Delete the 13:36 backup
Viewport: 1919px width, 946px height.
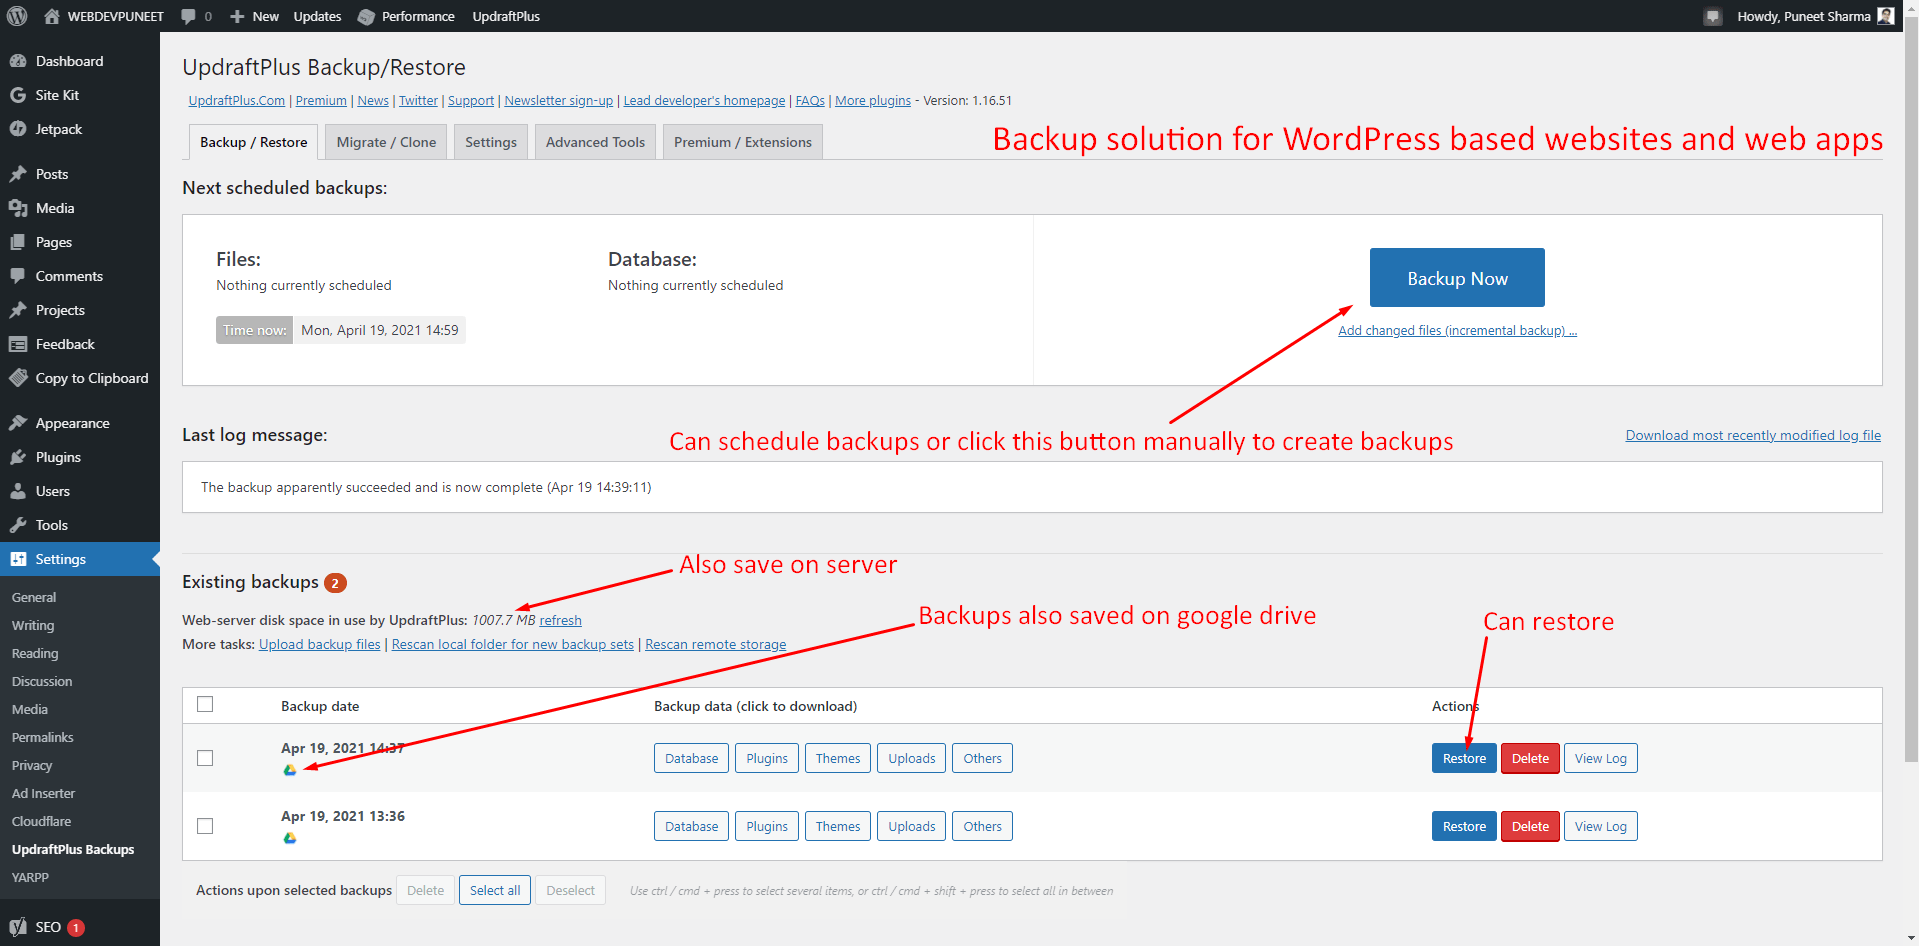pyautogui.click(x=1530, y=826)
